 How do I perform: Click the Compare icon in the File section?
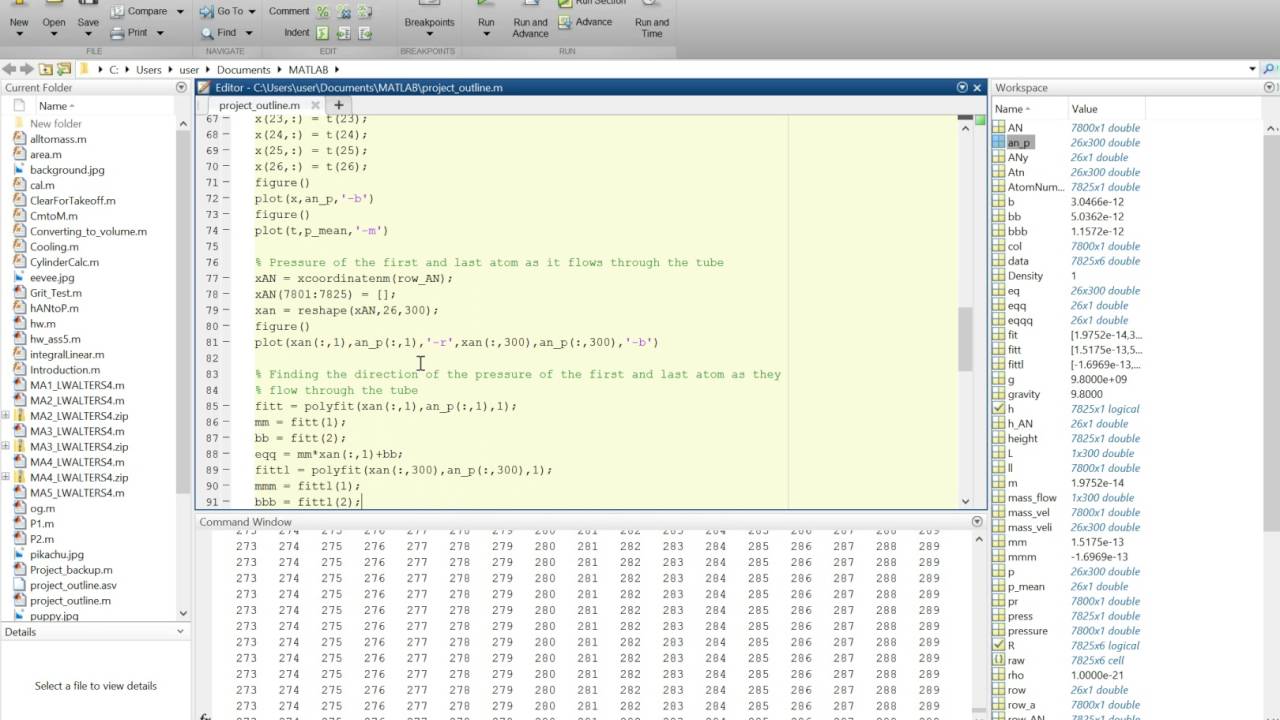[x=117, y=12]
